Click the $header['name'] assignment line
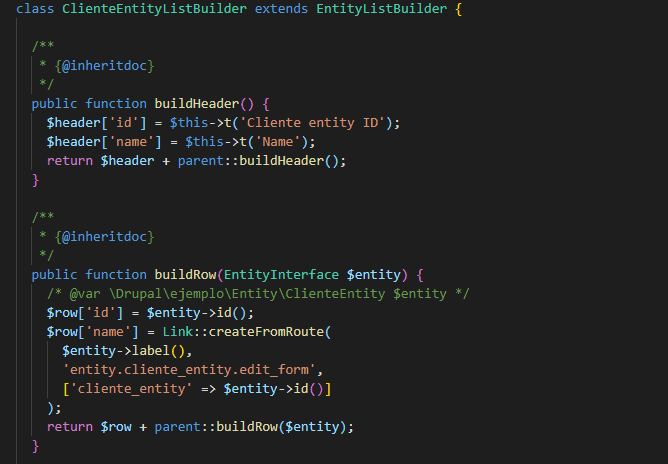Image resolution: width=668 pixels, height=464 pixels. click(181, 142)
